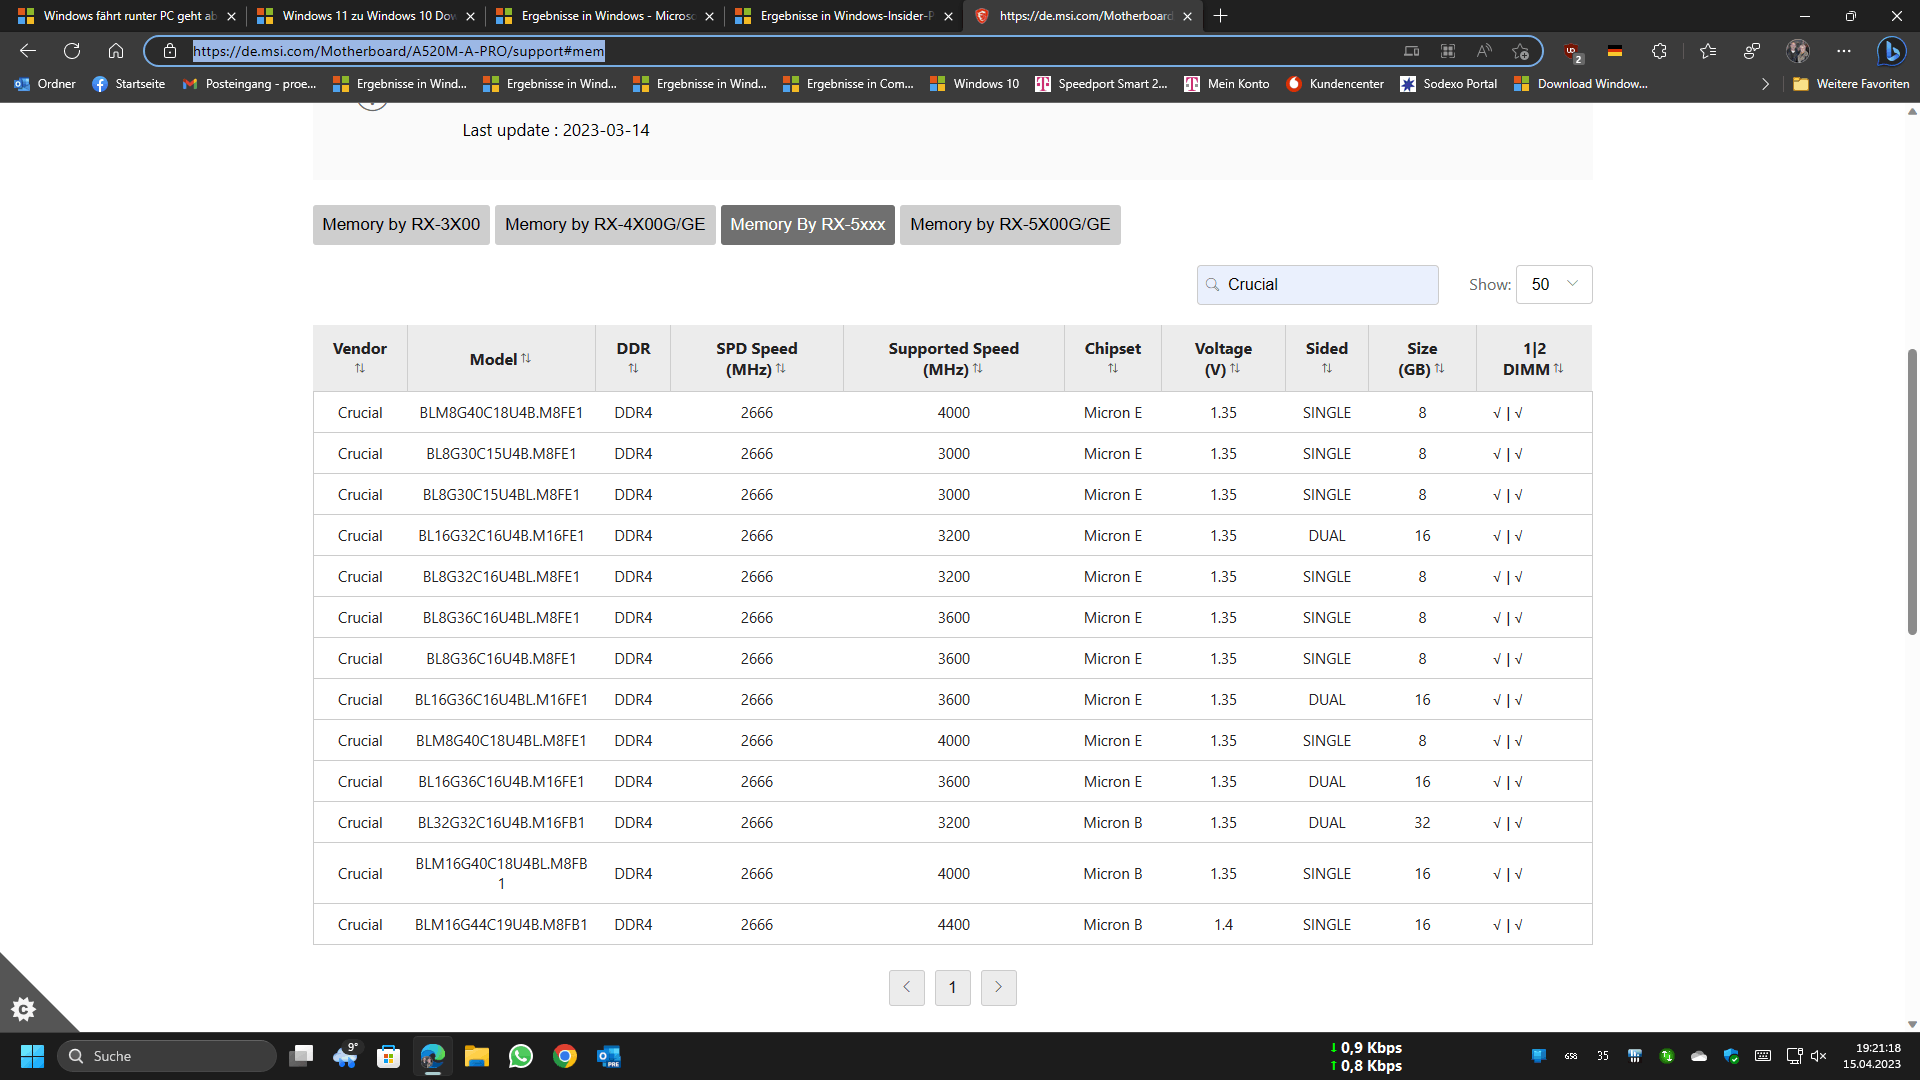Click the Crucial search filter field
The image size is (1920, 1080).
[1318, 285]
